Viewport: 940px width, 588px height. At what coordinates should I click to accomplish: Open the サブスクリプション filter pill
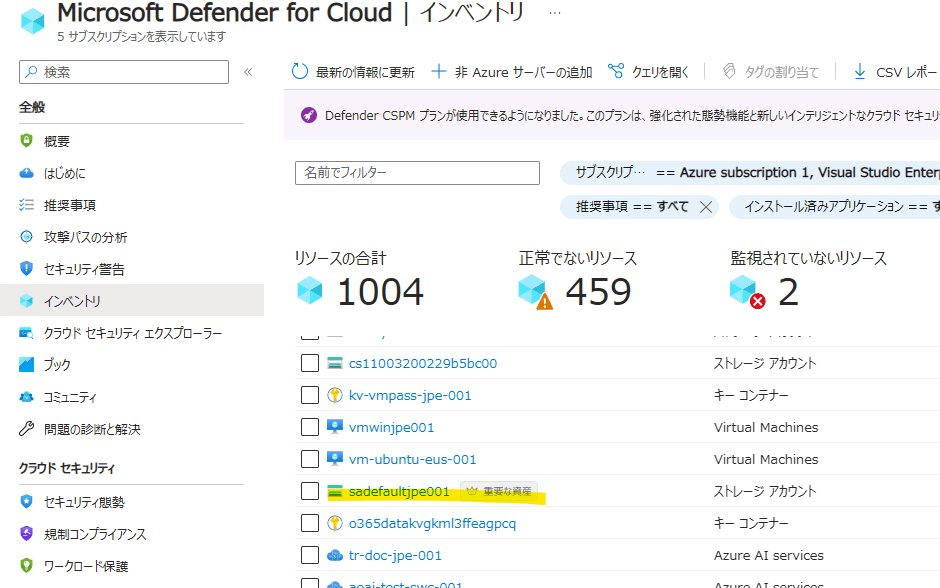(x=750, y=173)
